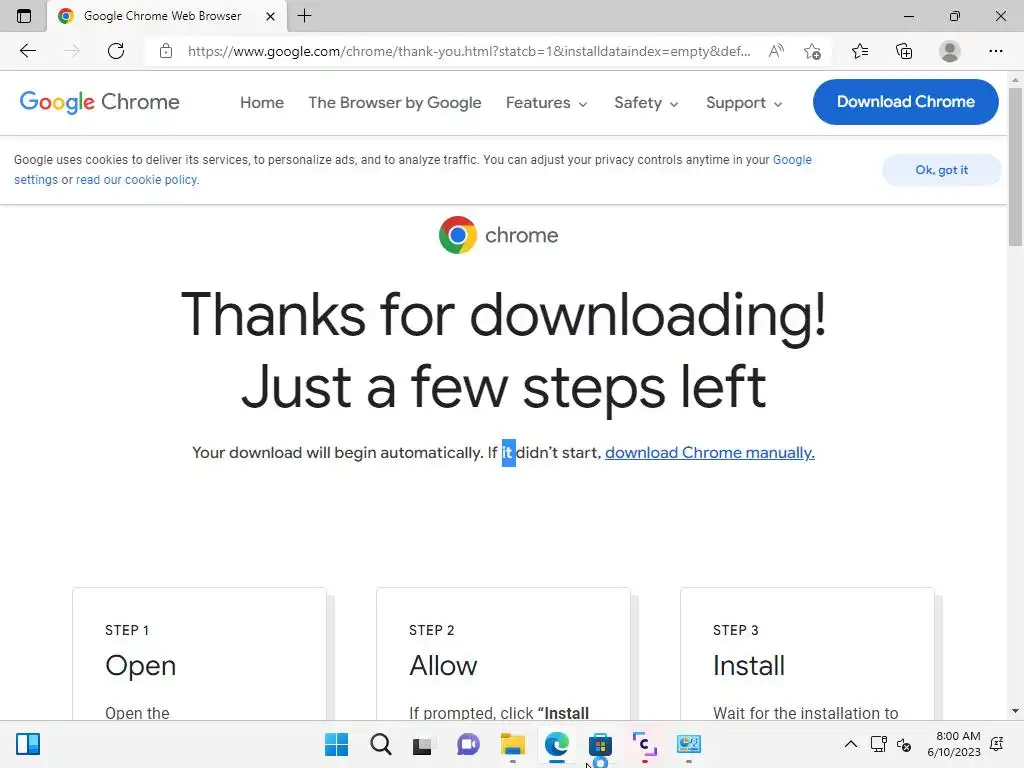1024x768 pixels.
Task: Open the Control Panel taskbar icon
Action: pyautogui.click(x=688, y=744)
